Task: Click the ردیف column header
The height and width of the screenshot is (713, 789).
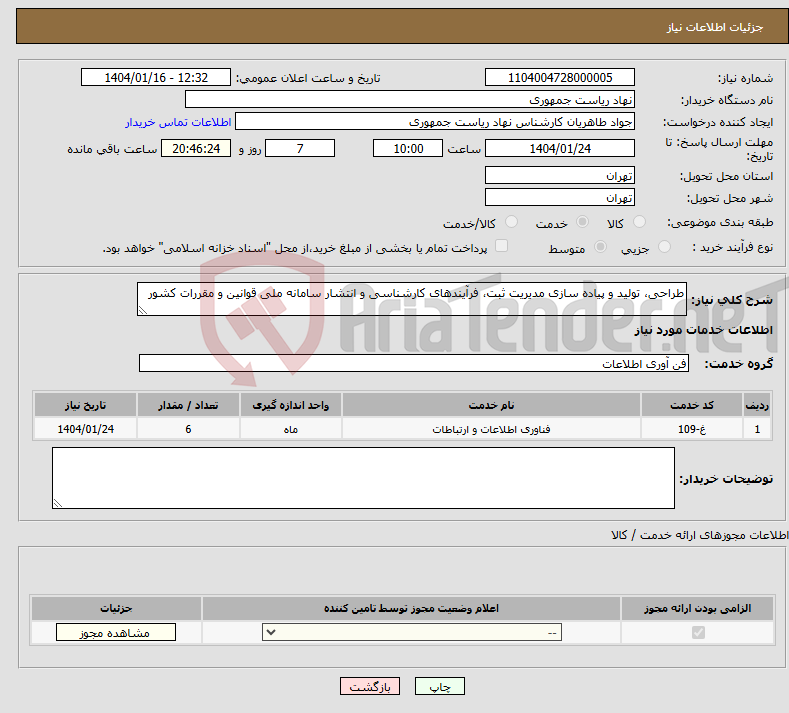Action: (757, 405)
